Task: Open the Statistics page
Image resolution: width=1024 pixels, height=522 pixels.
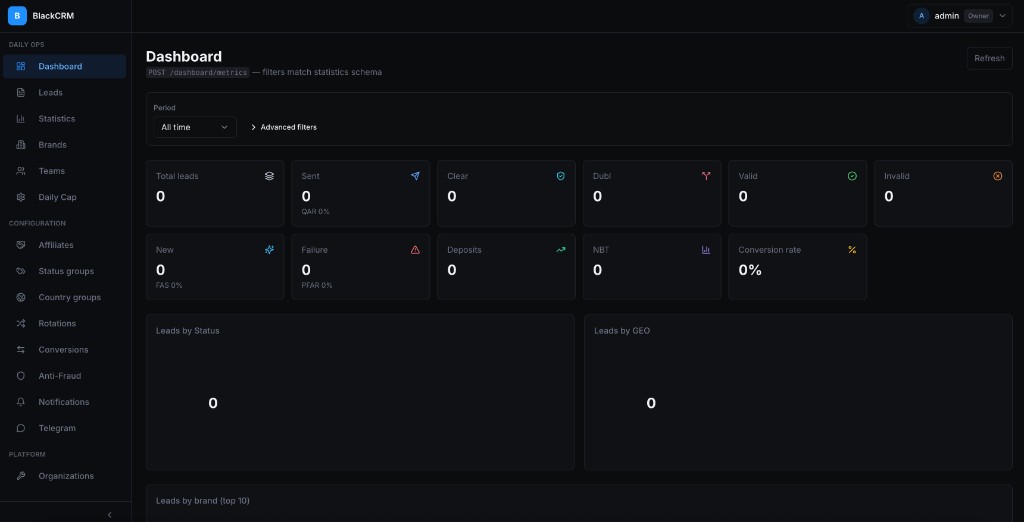Action: click(65, 119)
